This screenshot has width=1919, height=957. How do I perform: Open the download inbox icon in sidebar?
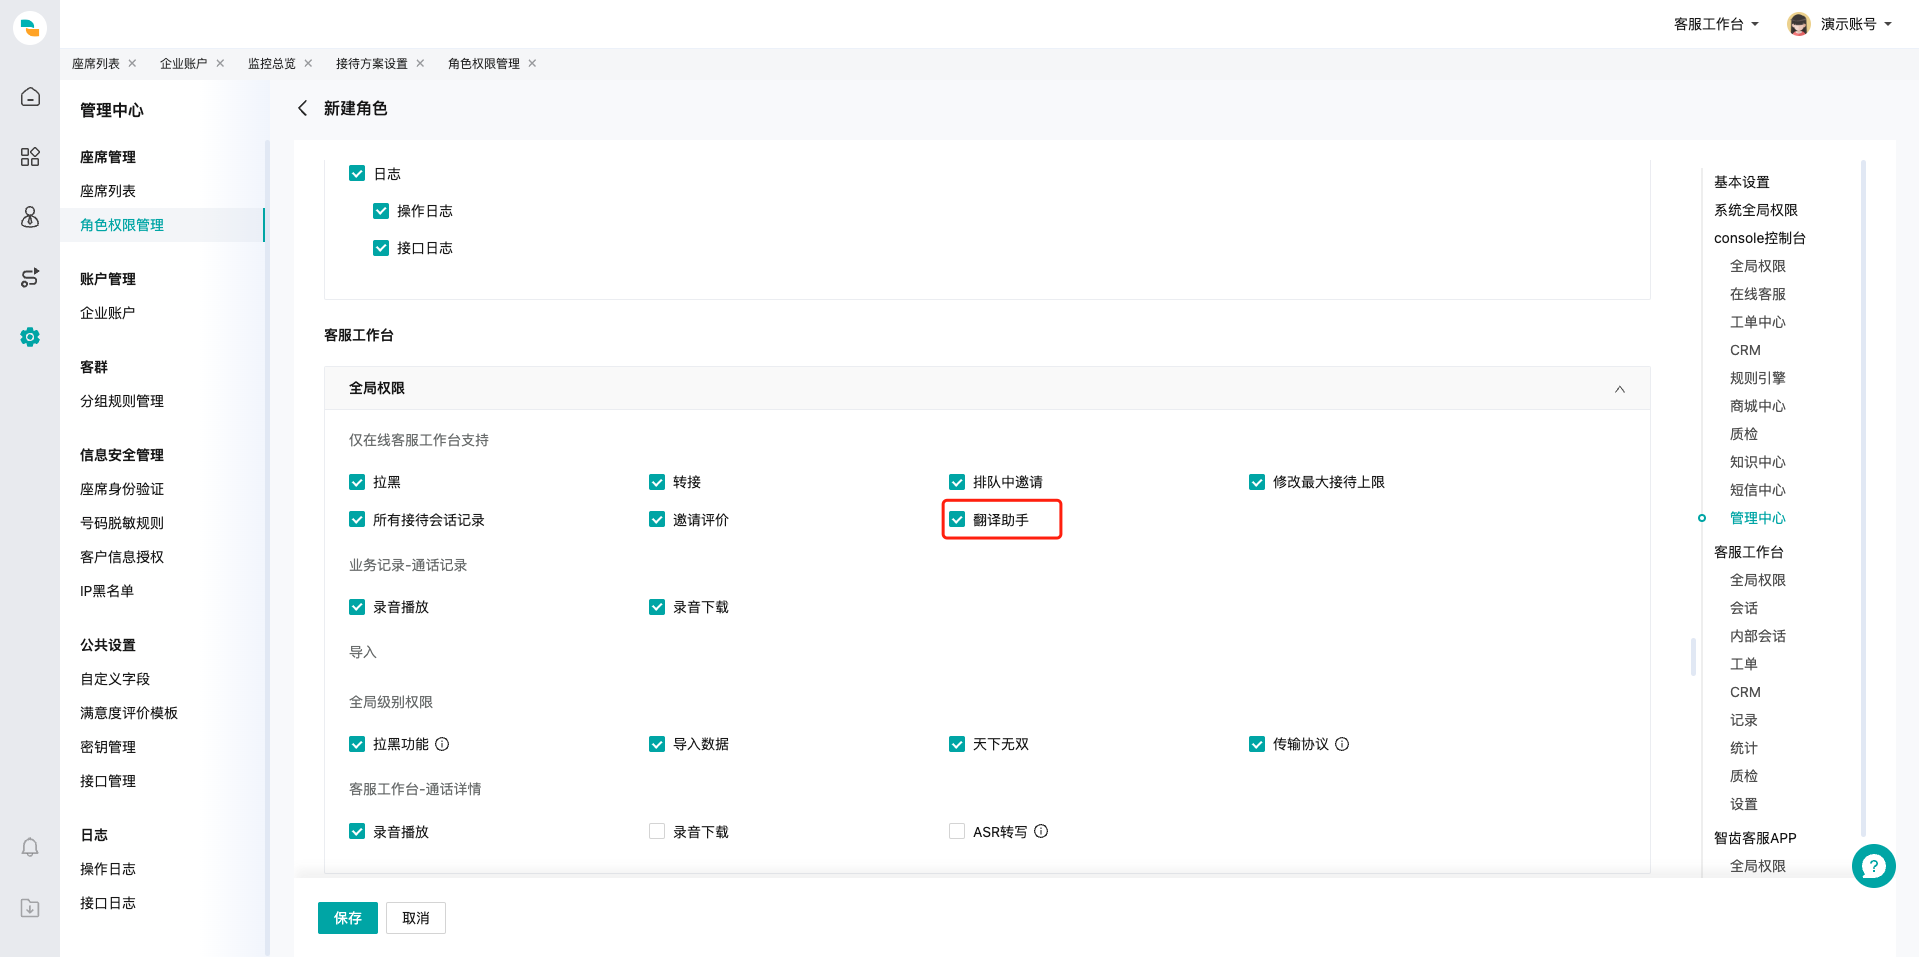click(30, 907)
